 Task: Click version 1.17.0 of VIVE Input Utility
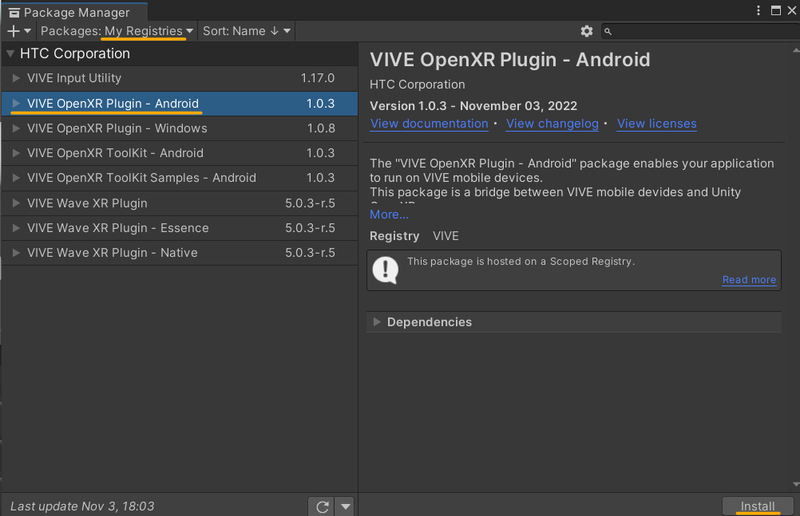click(317, 78)
